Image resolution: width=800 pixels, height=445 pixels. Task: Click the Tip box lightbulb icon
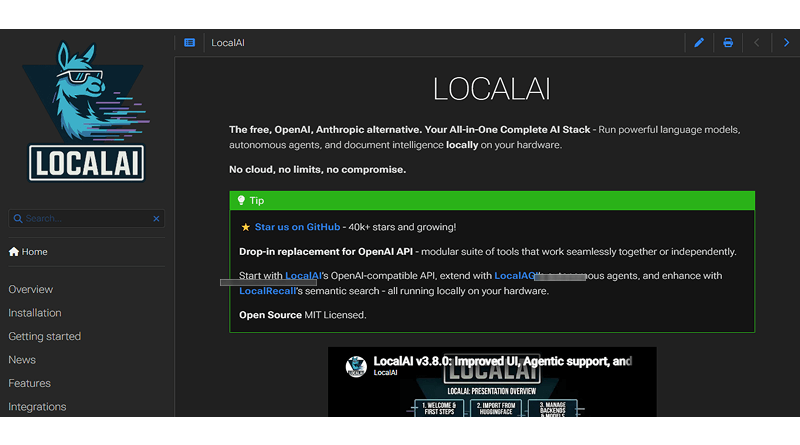pos(241,201)
